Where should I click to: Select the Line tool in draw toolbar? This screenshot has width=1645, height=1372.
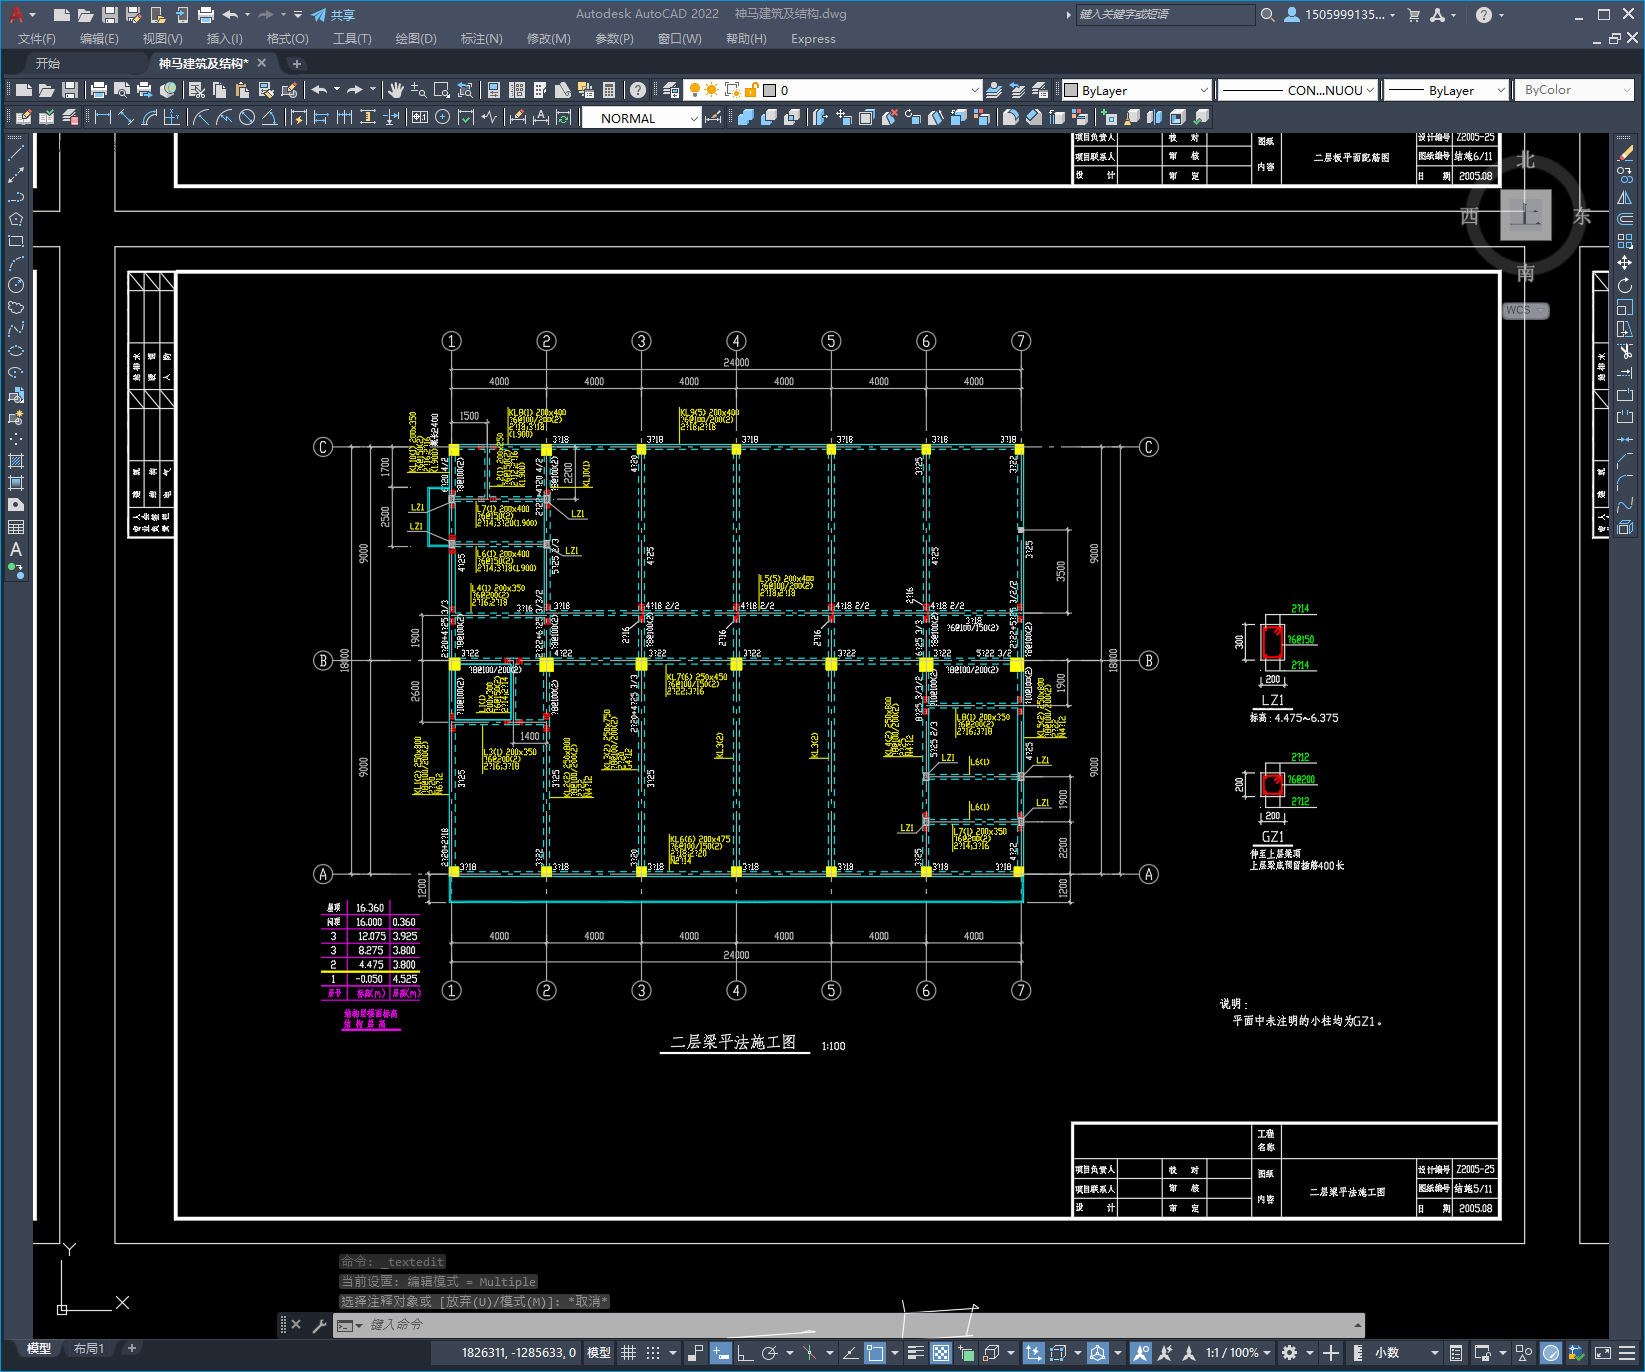click(x=16, y=153)
